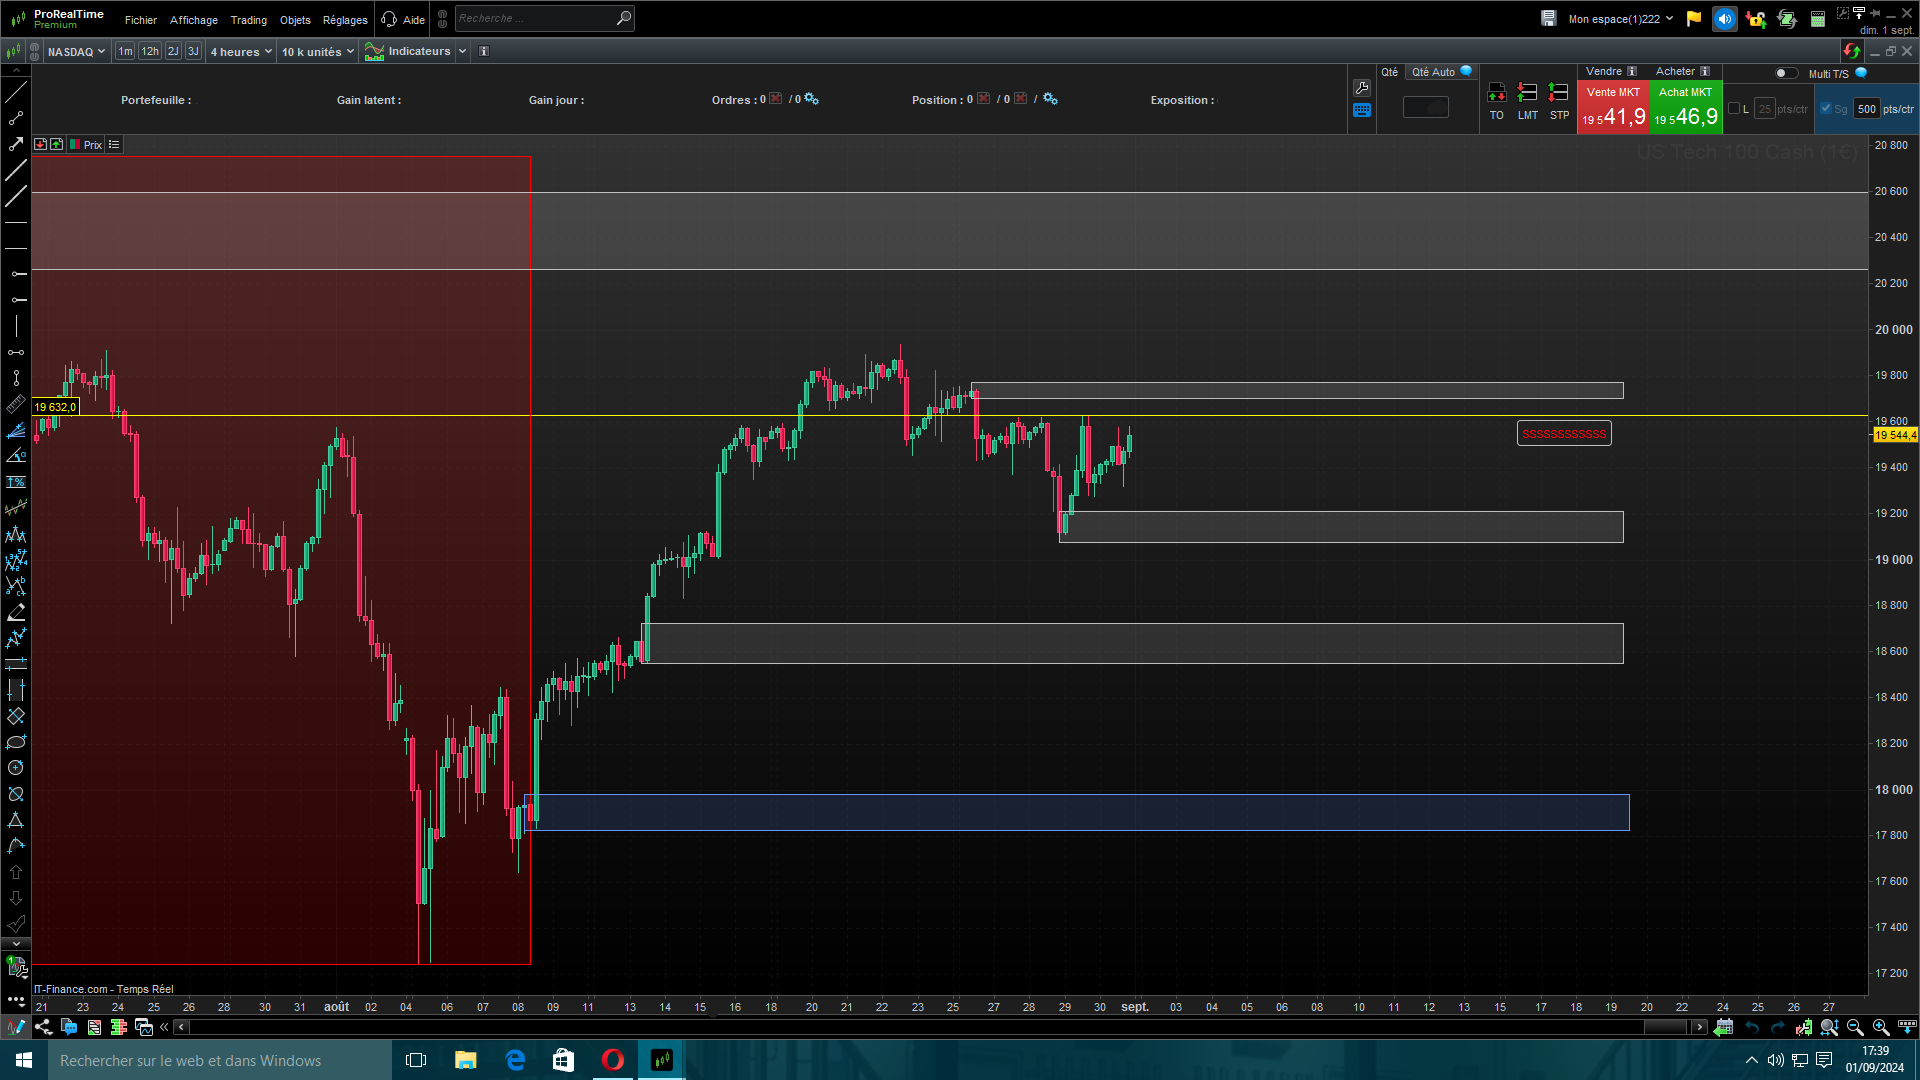Open the Affichage menu
Image resolution: width=1920 pixels, height=1080 pixels.
click(193, 20)
